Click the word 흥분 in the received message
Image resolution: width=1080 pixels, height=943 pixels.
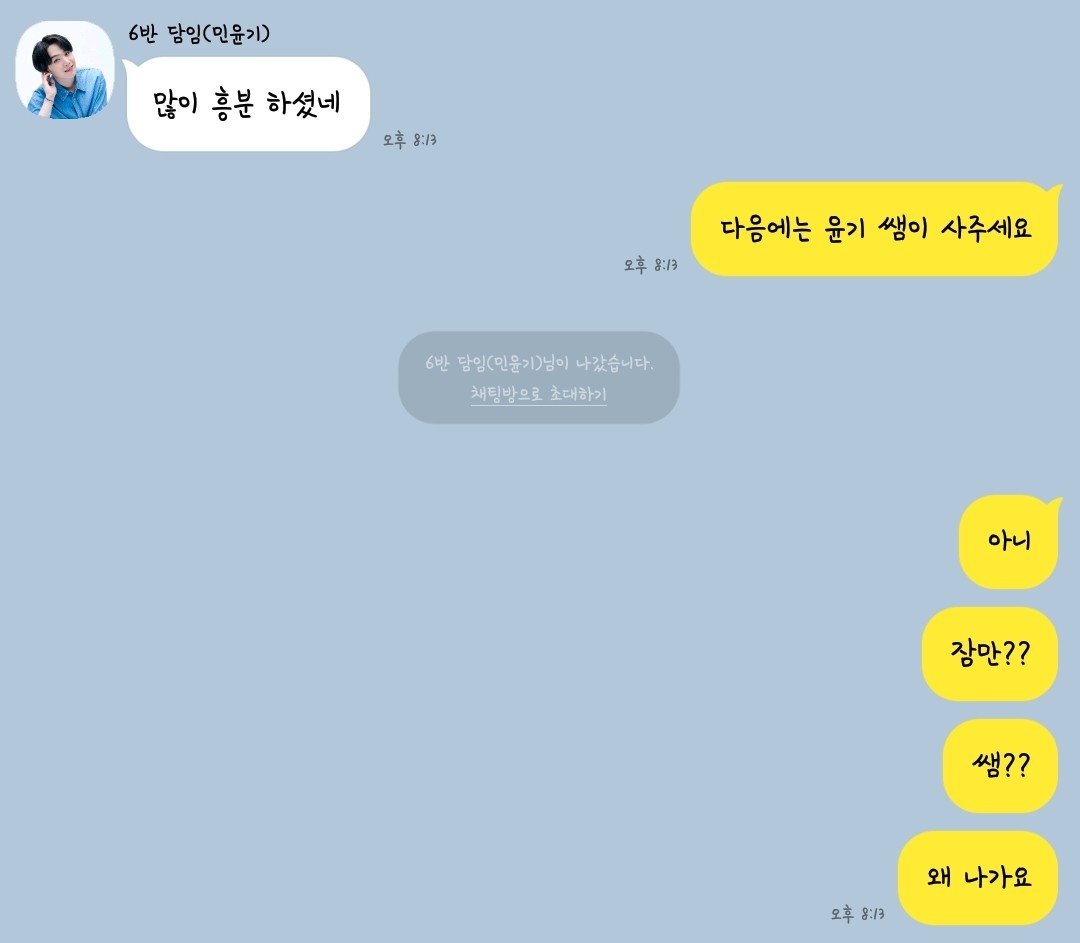[232, 104]
